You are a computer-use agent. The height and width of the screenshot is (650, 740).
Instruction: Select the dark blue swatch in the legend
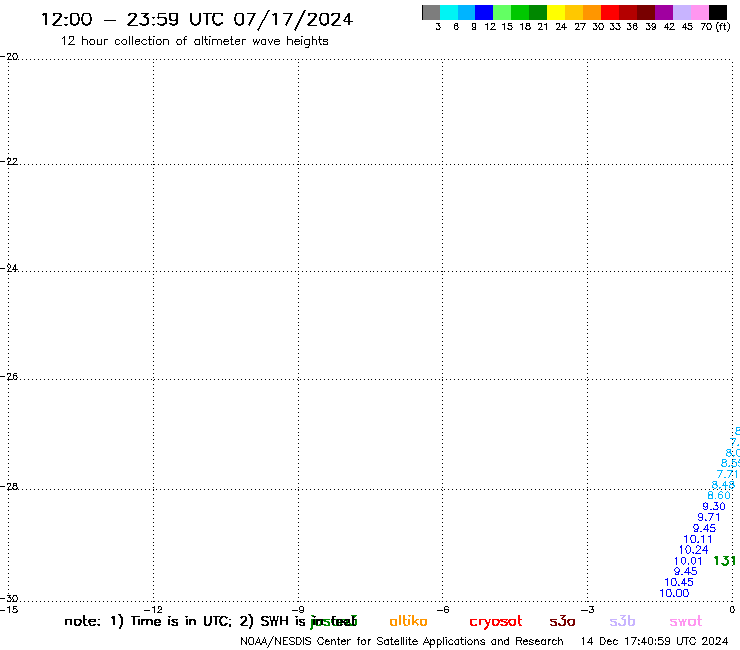tap(484, 12)
